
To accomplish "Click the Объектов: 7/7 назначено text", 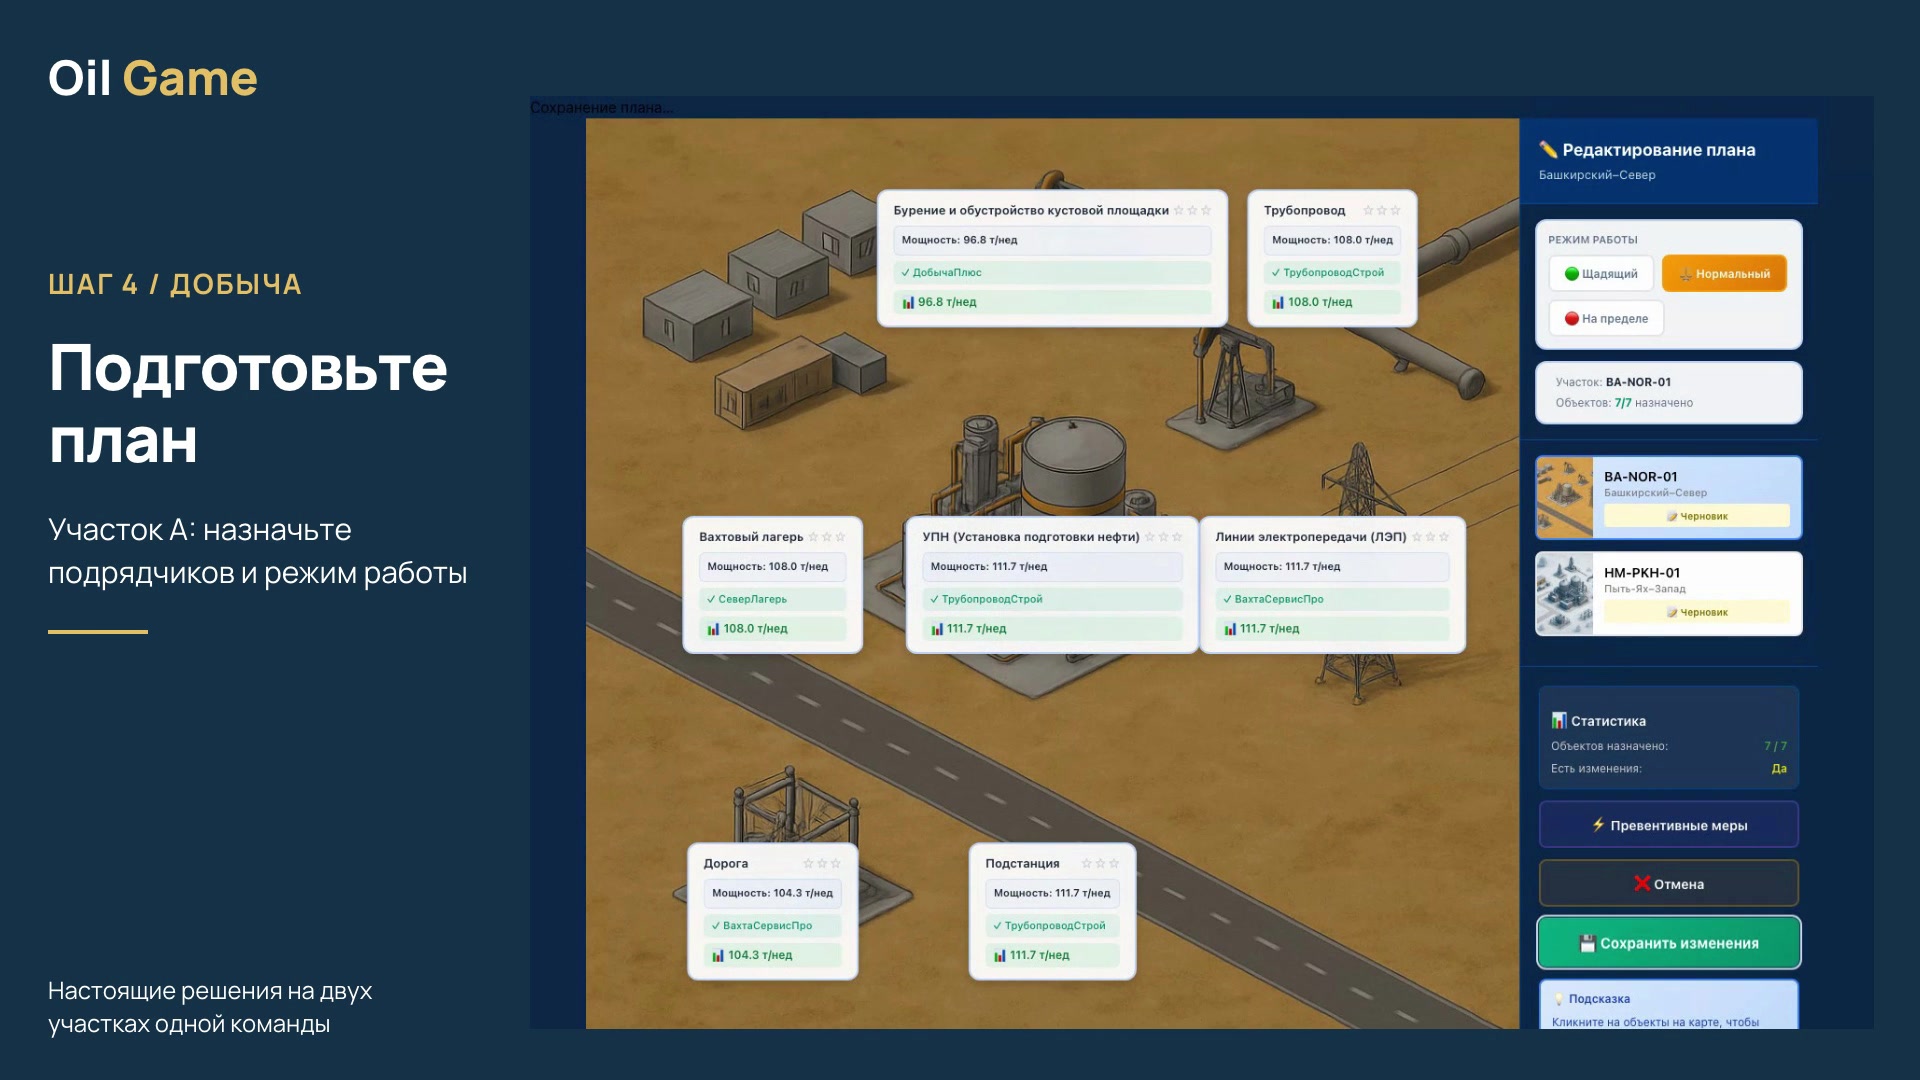I will (1624, 403).
